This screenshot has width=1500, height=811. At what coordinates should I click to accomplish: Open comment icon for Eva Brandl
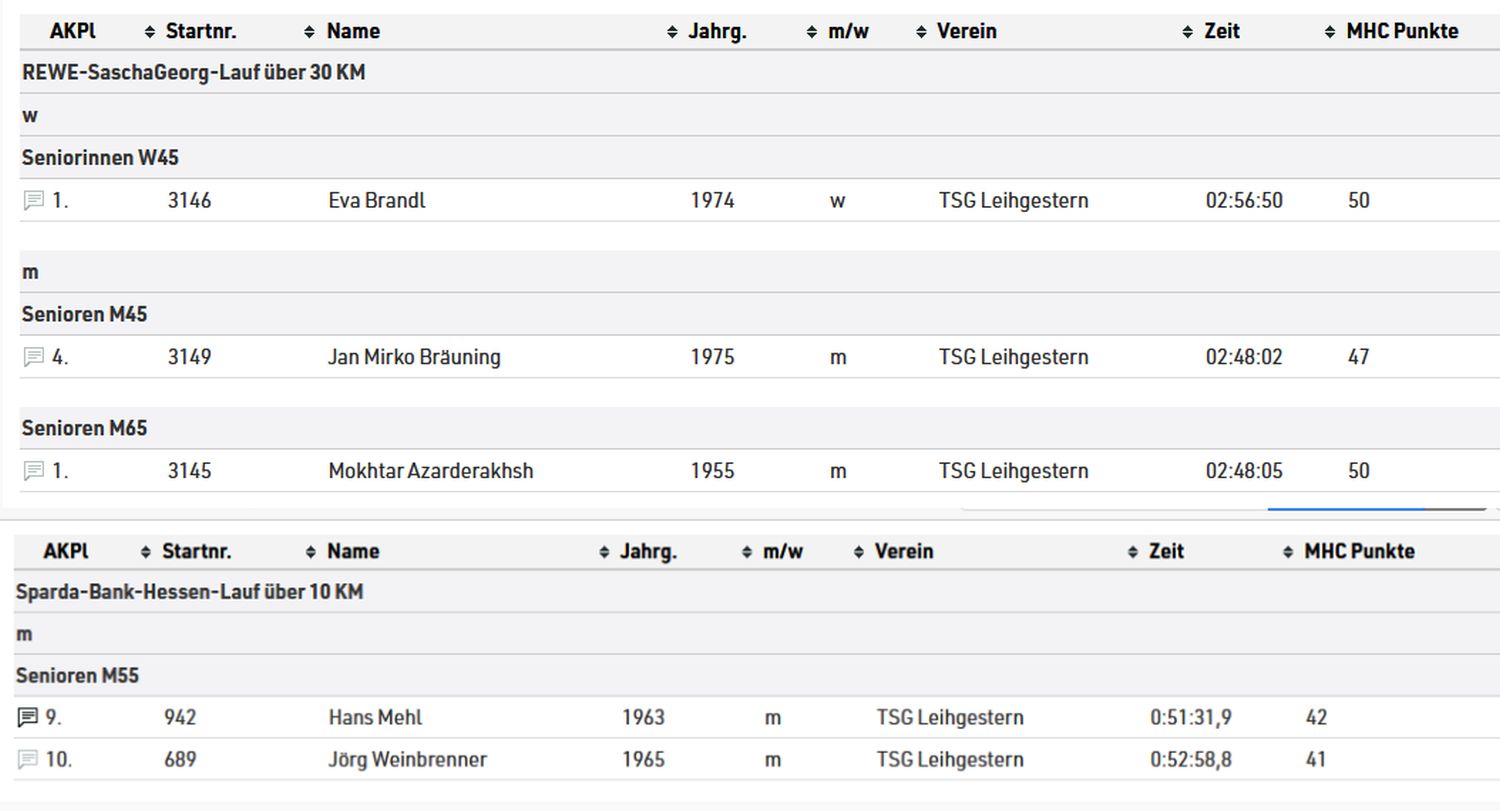click(x=33, y=201)
